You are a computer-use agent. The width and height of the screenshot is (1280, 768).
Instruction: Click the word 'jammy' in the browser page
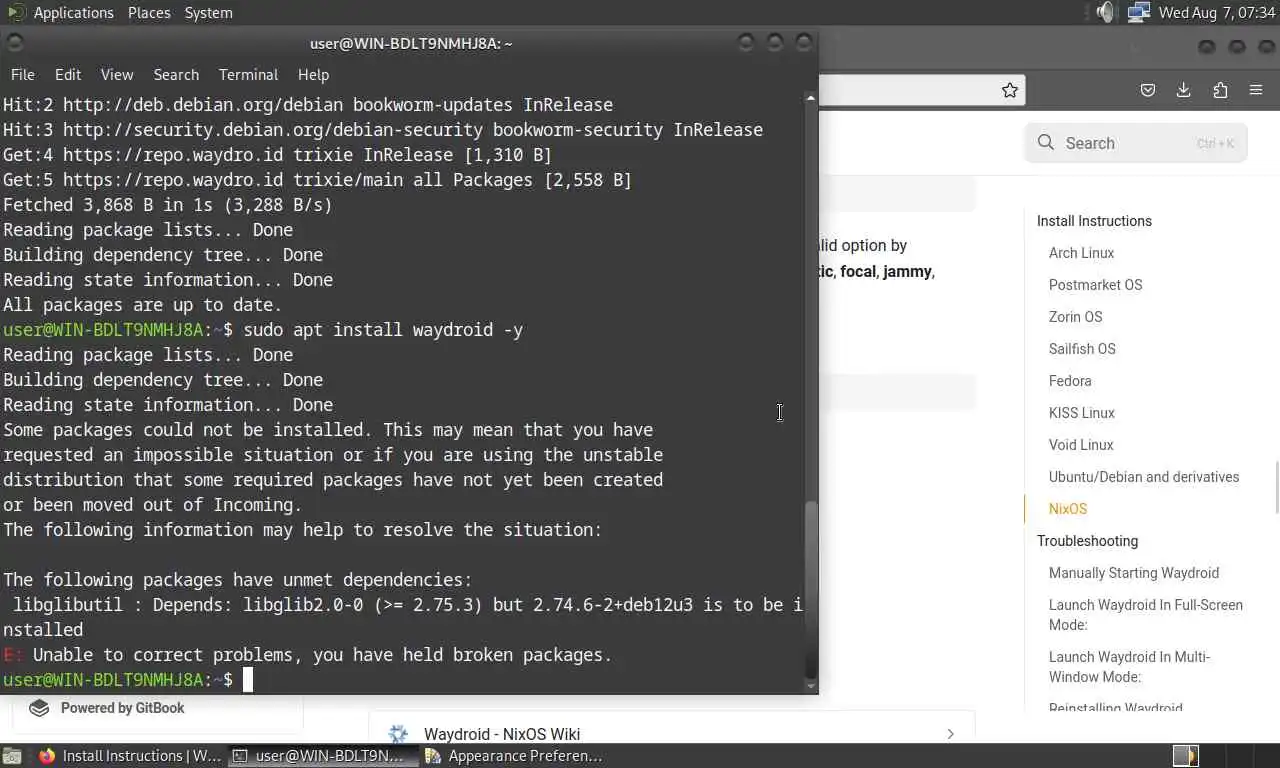coord(906,271)
